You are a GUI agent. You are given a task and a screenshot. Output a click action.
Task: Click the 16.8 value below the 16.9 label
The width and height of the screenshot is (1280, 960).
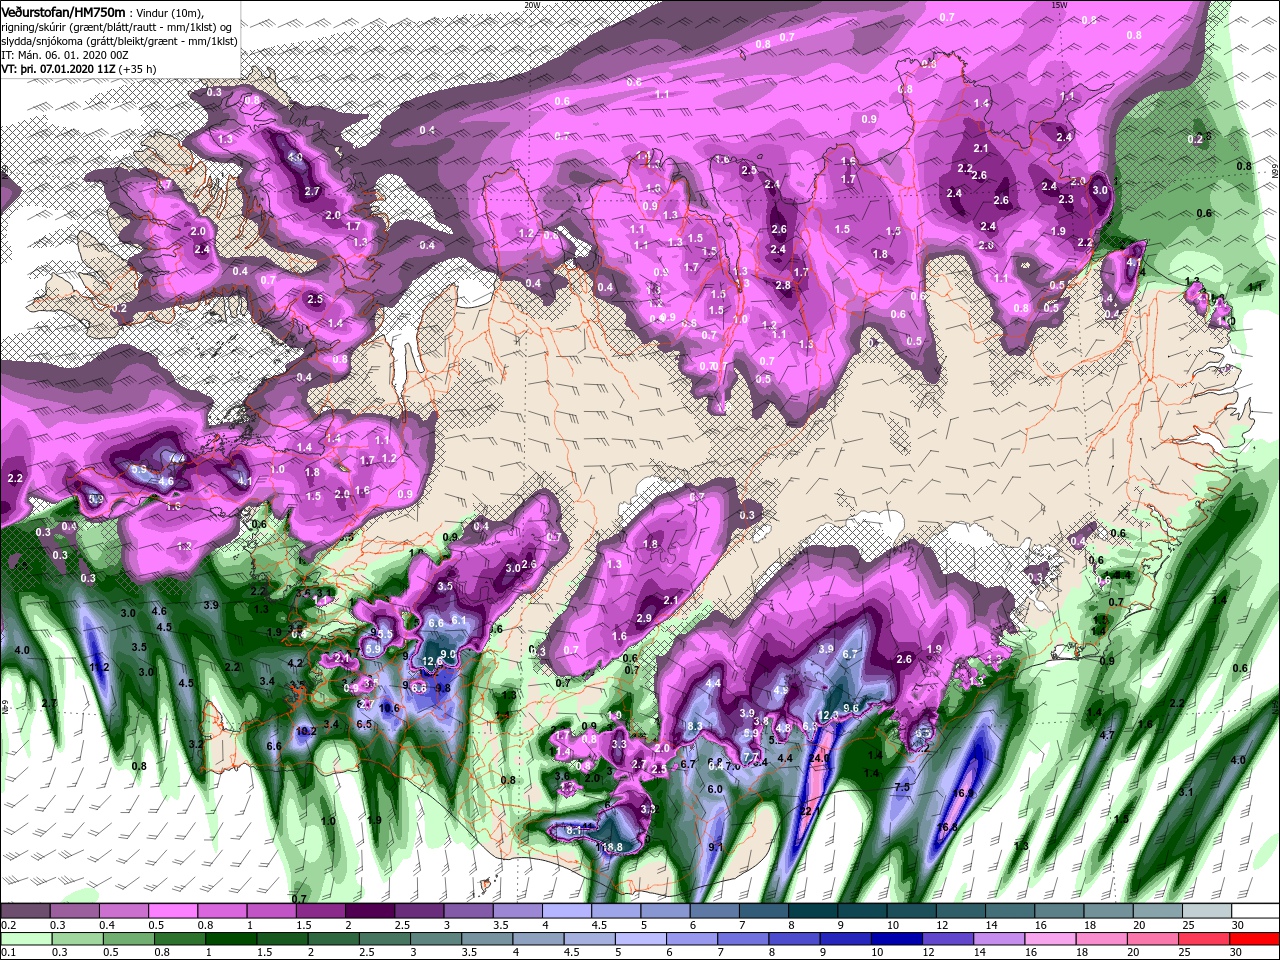click(x=947, y=827)
